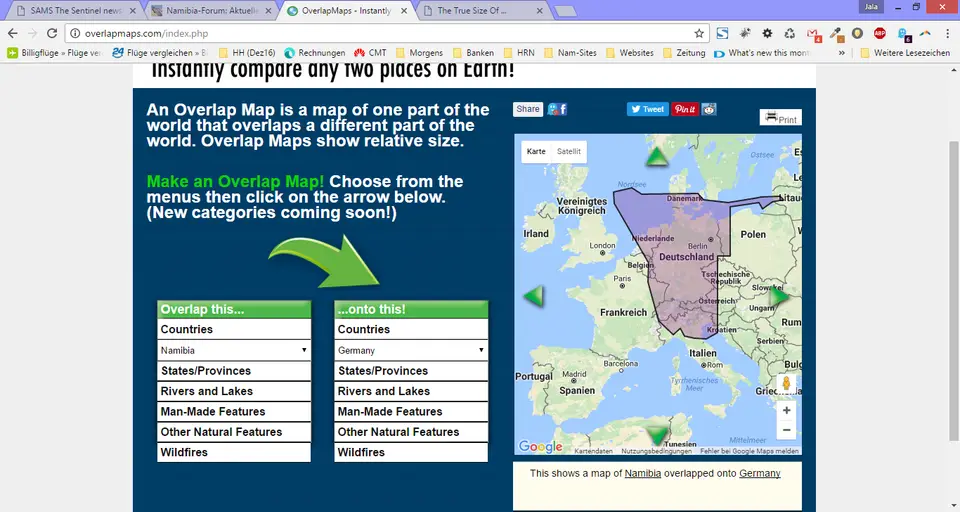Open a new browser tab
Viewport: 960px width, 512px height.
pyautogui.click(x=565, y=11)
